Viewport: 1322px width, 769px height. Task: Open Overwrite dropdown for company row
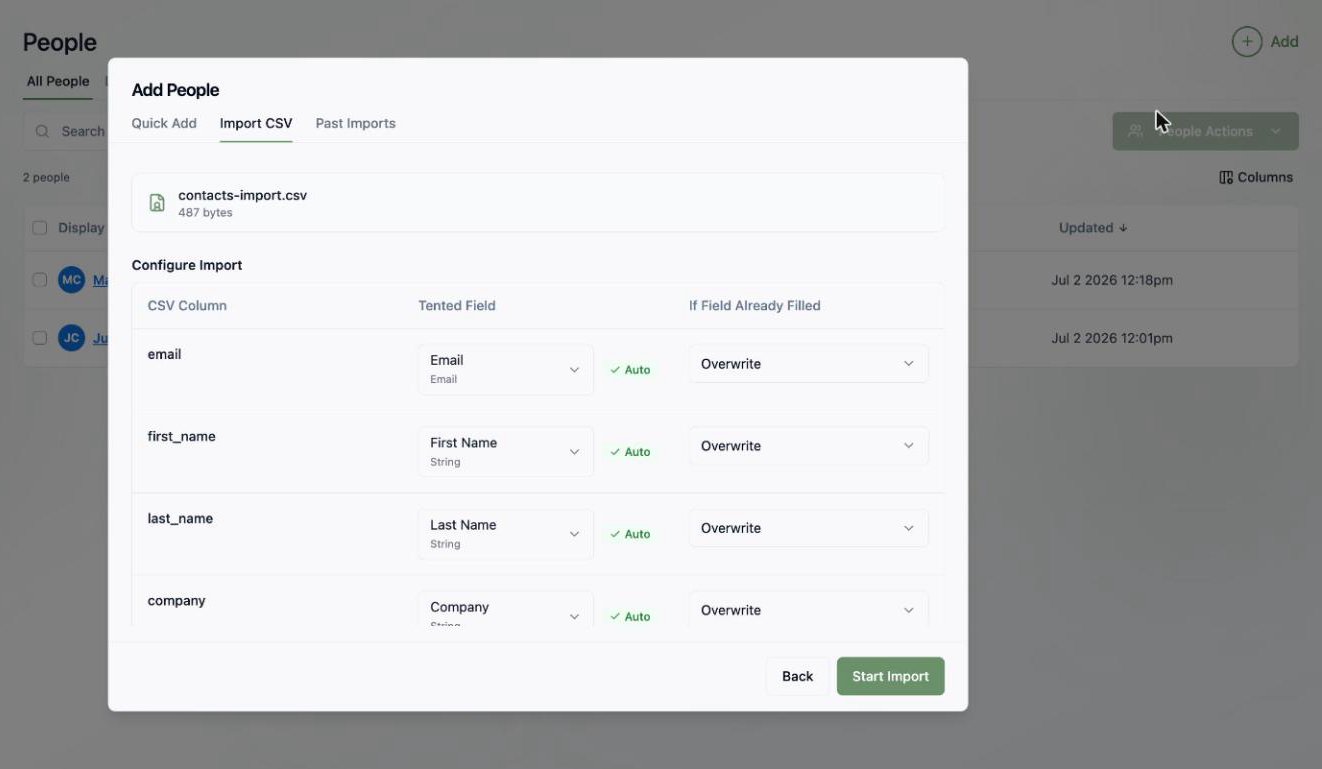tap(808, 610)
